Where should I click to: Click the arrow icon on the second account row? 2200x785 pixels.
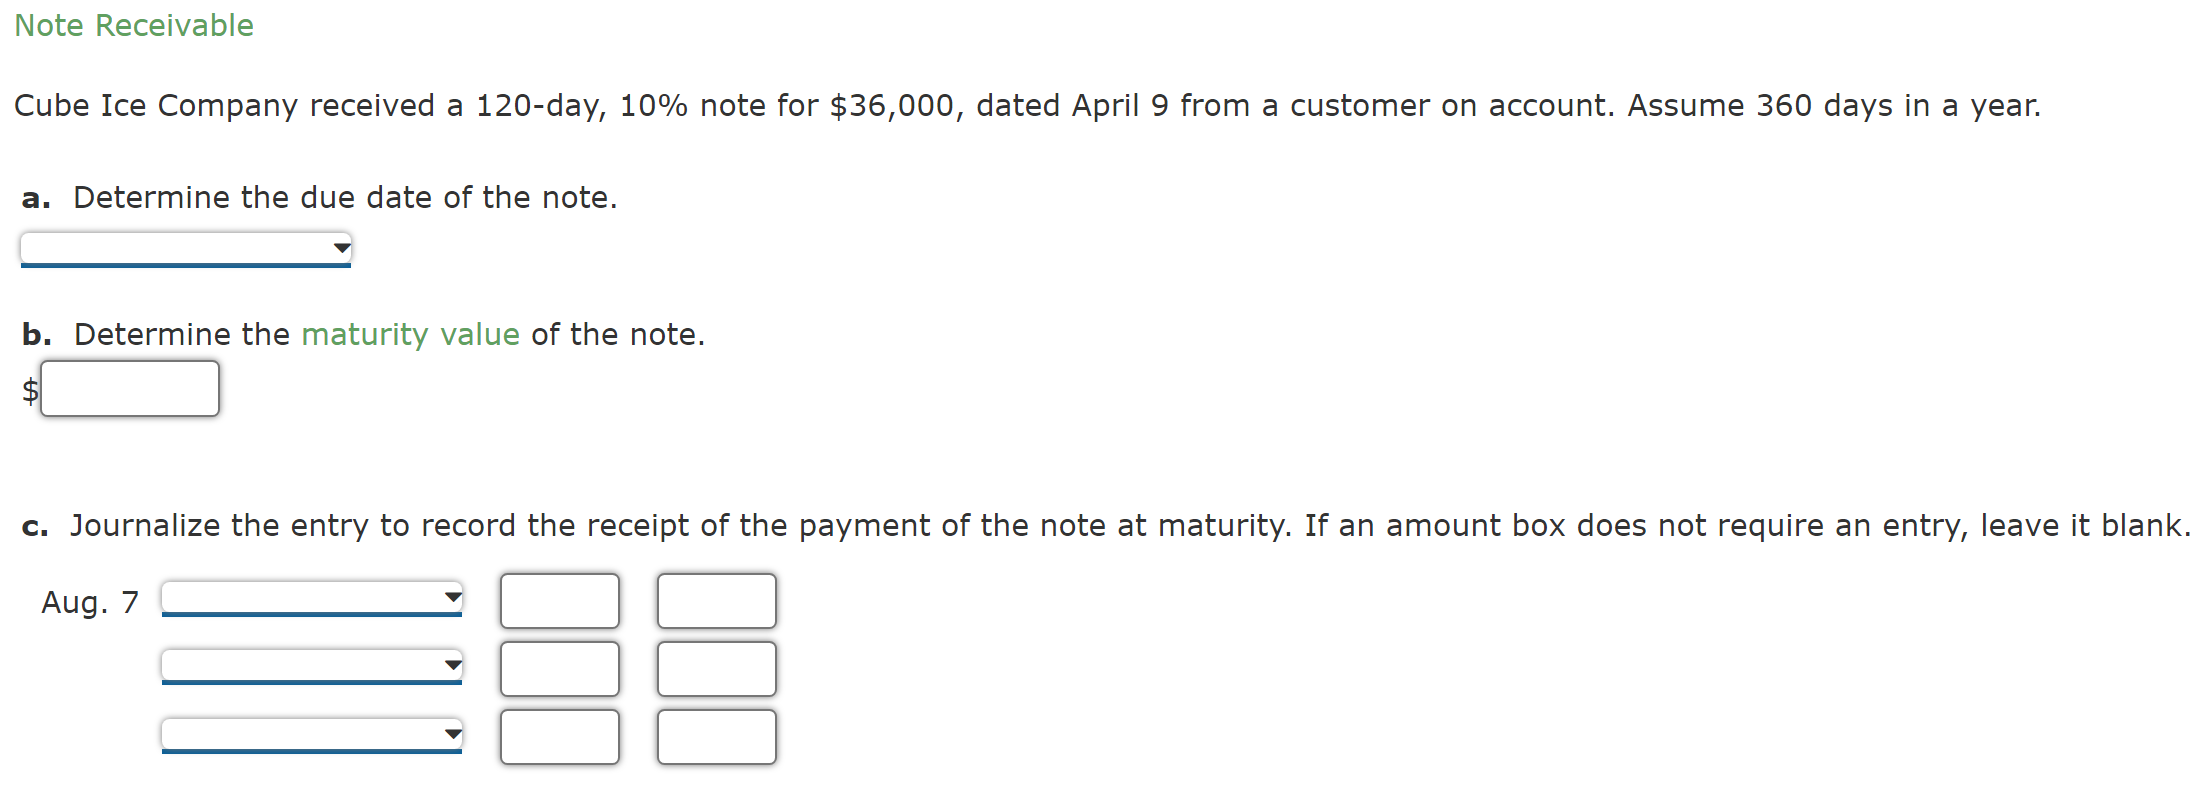click(x=452, y=663)
